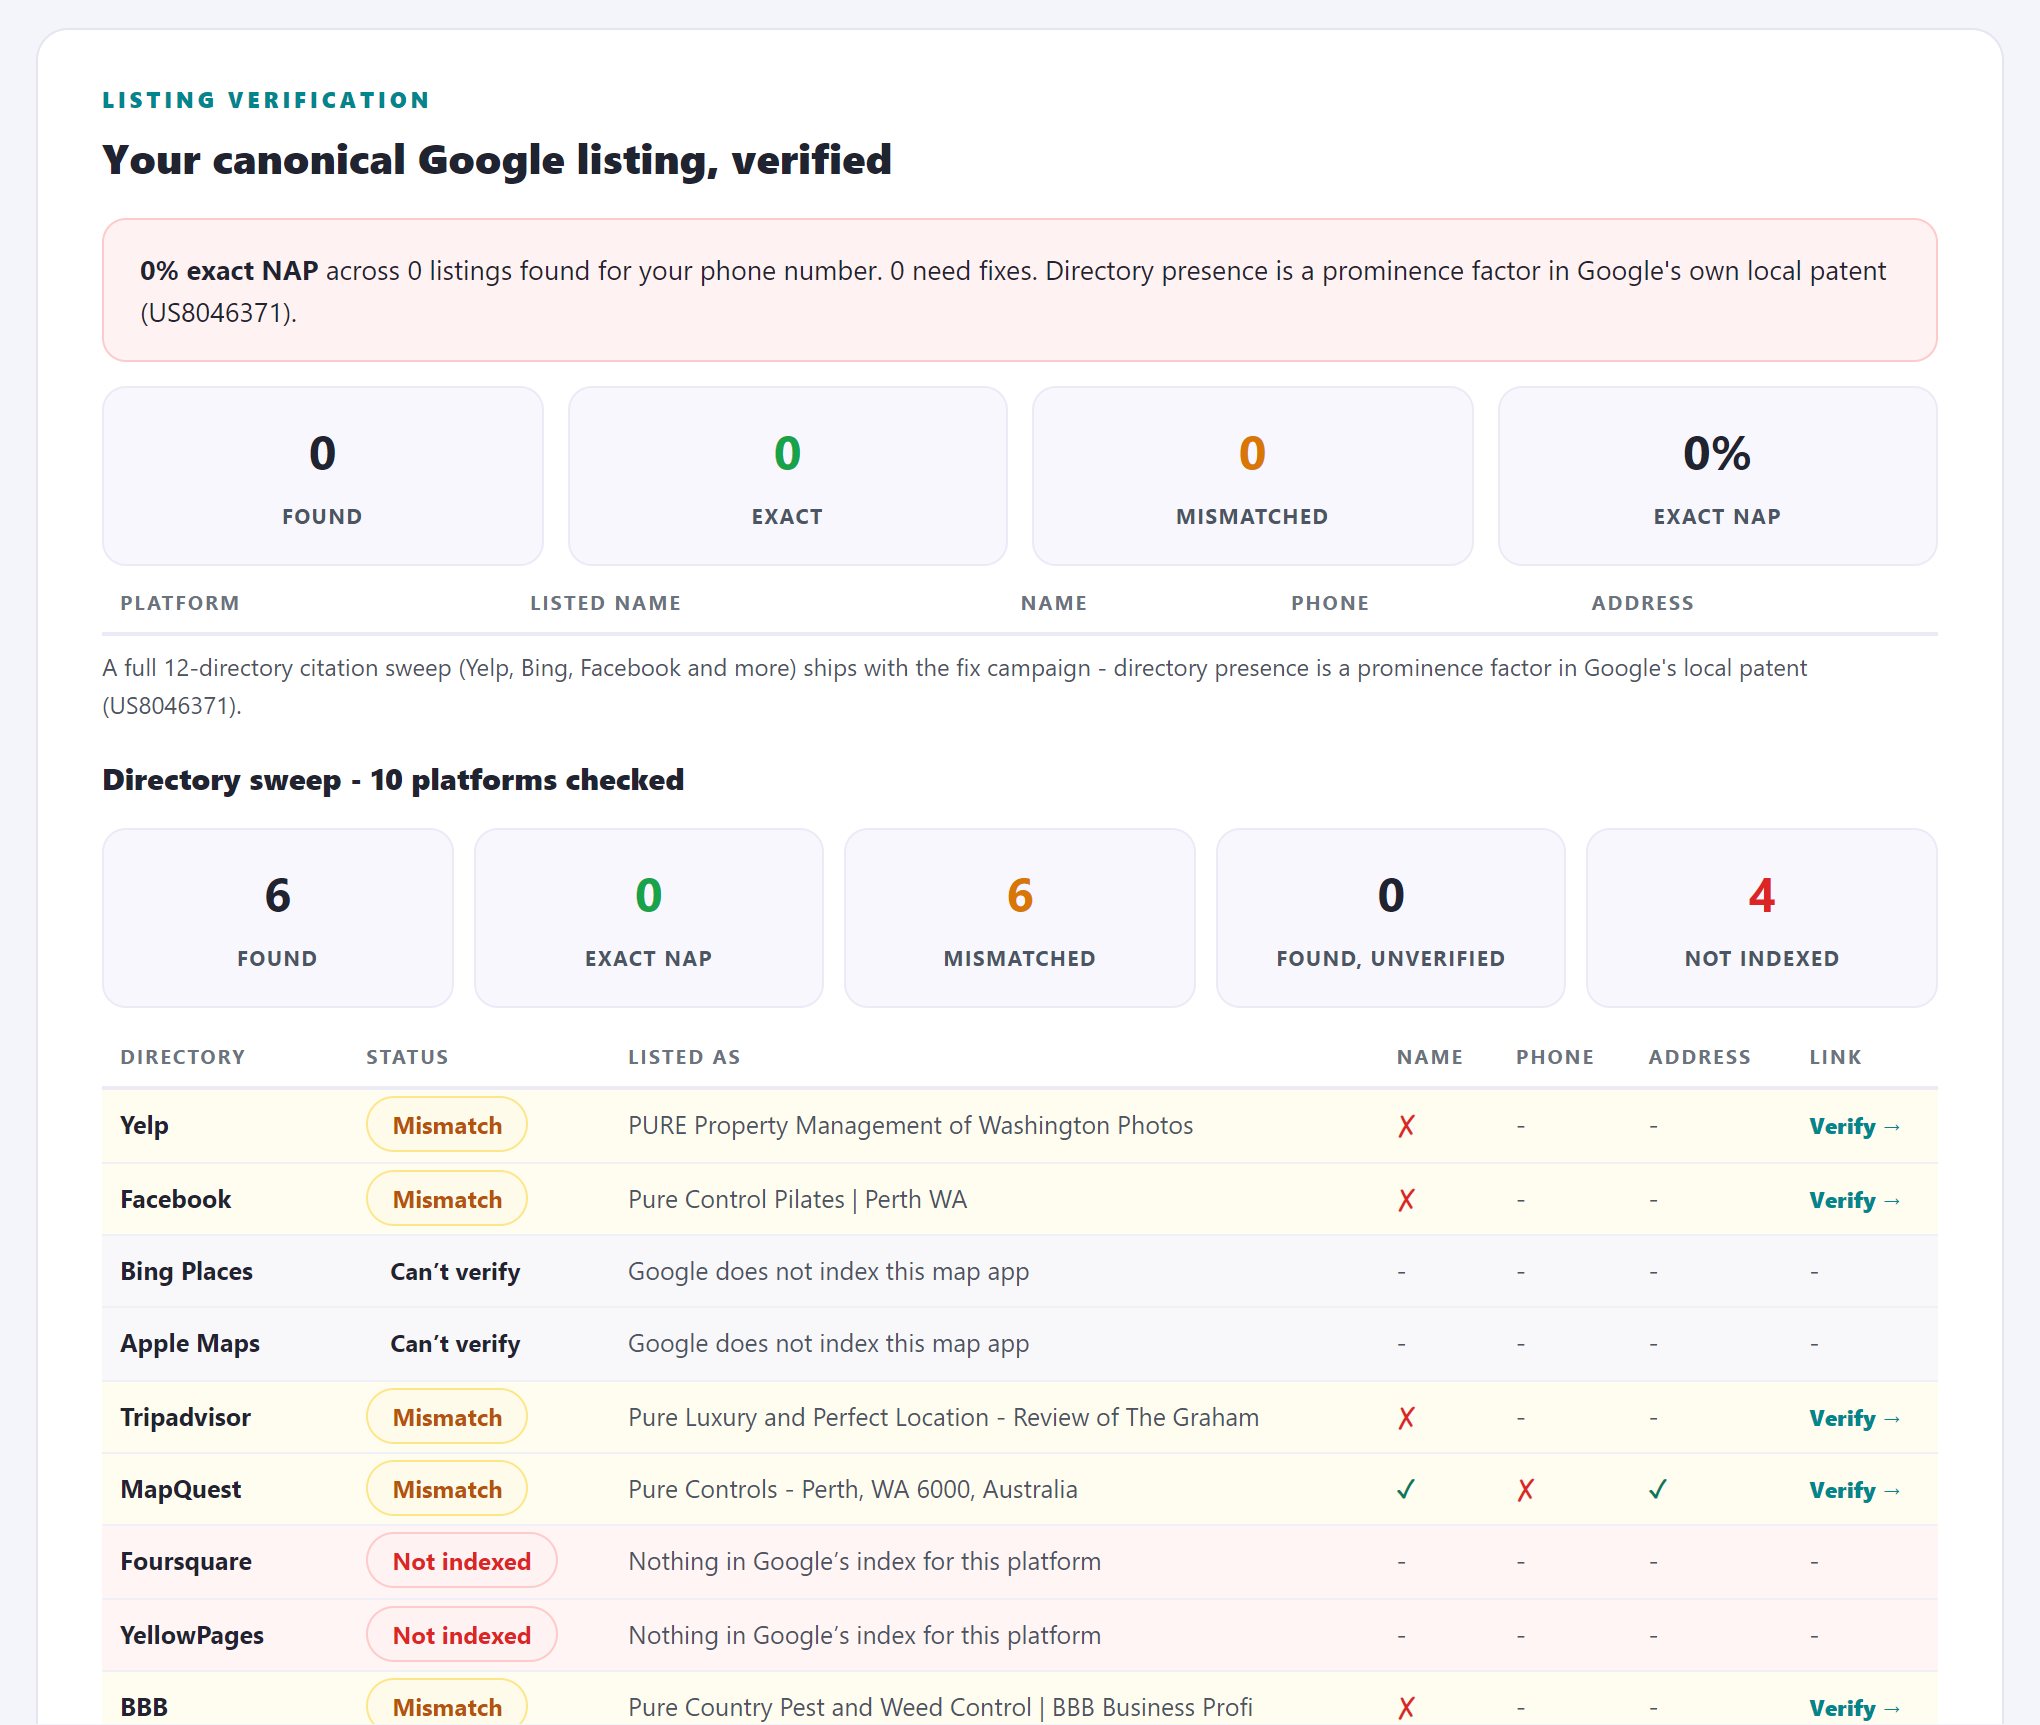Open the Verify link for Tripadvisor
Image resolution: width=2040 pixels, height=1725 pixels.
tap(1854, 1418)
